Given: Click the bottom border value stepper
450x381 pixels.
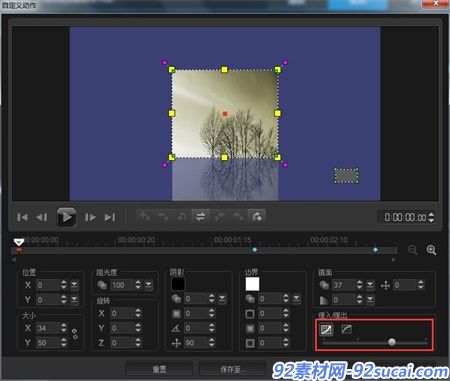Looking at the screenshot, I should pos(286,343).
